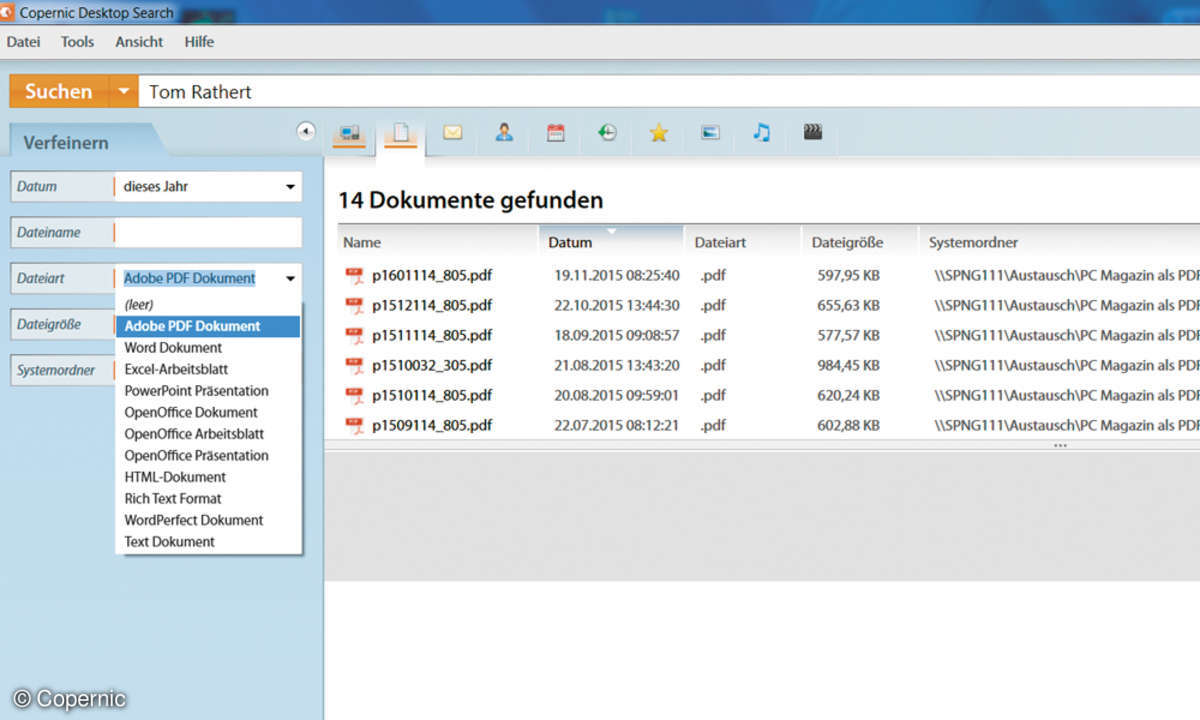Open the Tools menu
Image resolution: width=1200 pixels, height=720 pixels.
tap(77, 42)
